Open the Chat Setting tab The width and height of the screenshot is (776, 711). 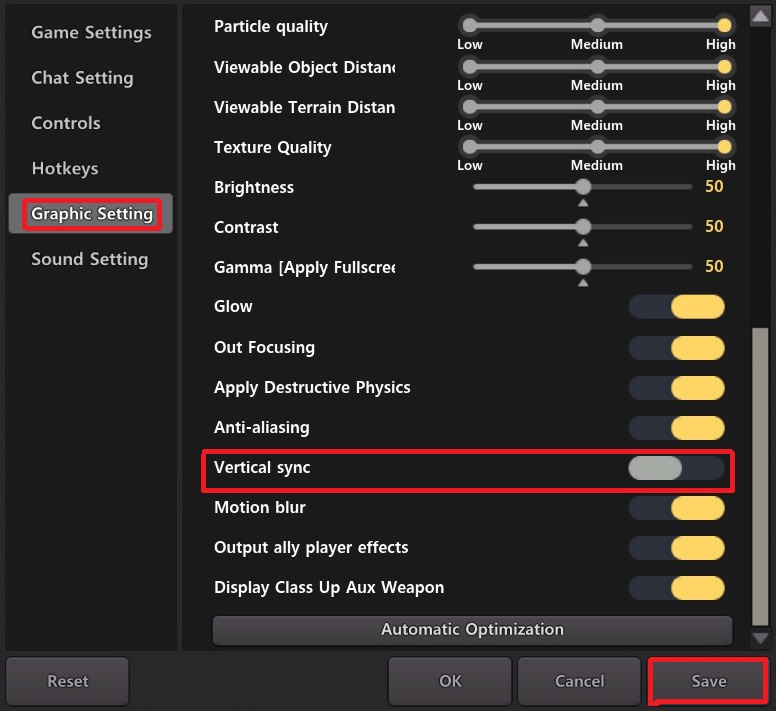82,78
